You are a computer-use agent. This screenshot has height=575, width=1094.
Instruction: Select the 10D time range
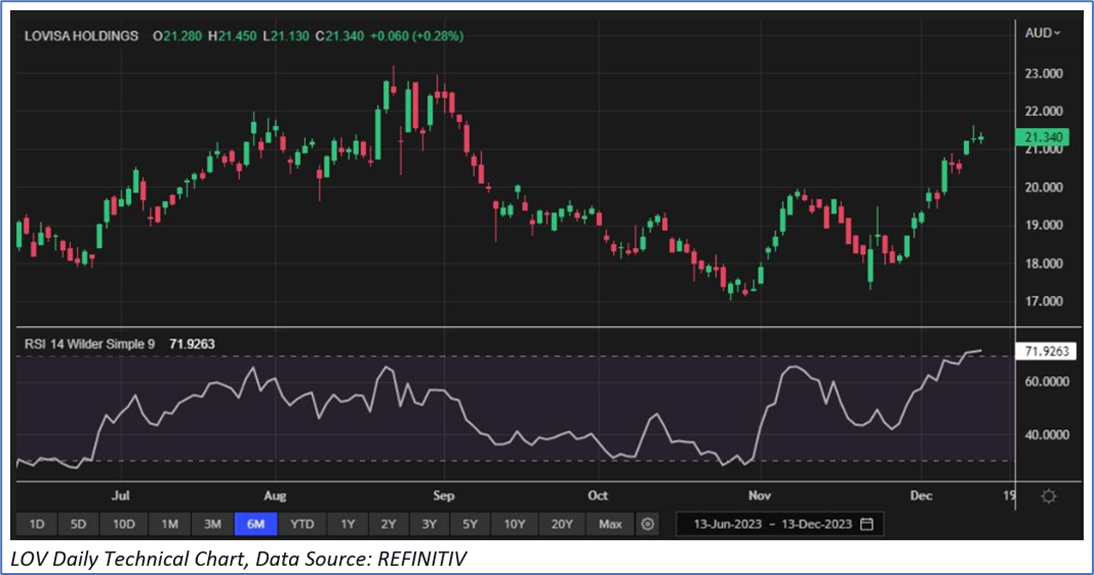pyautogui.click(x=123, y=524)
